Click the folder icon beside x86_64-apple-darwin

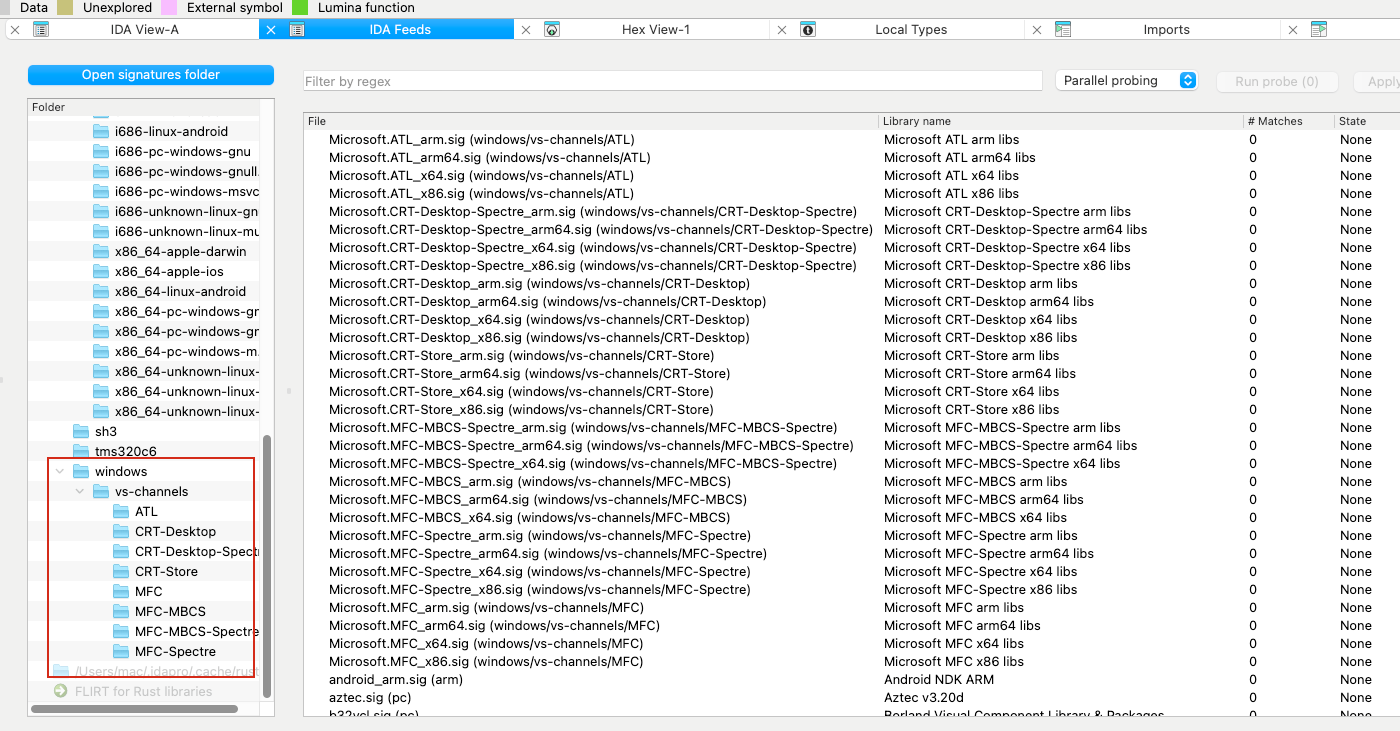[101, 251]
